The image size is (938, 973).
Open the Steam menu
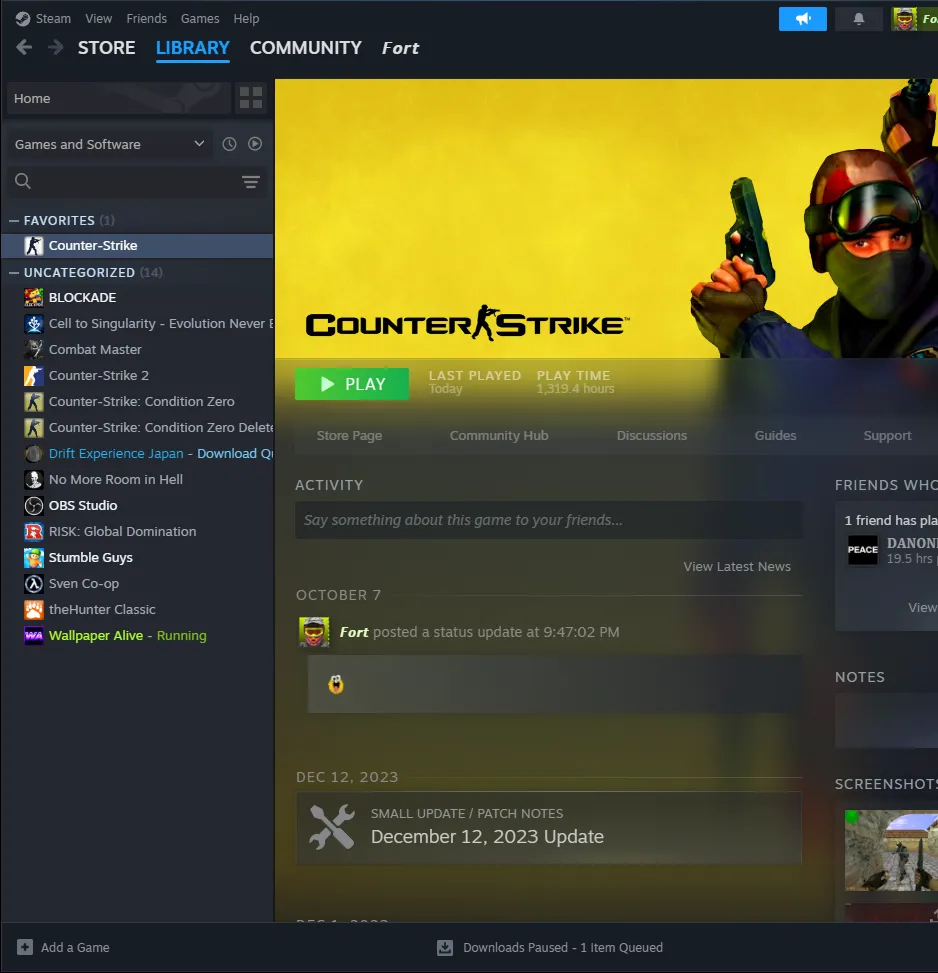tap(53, 19)
